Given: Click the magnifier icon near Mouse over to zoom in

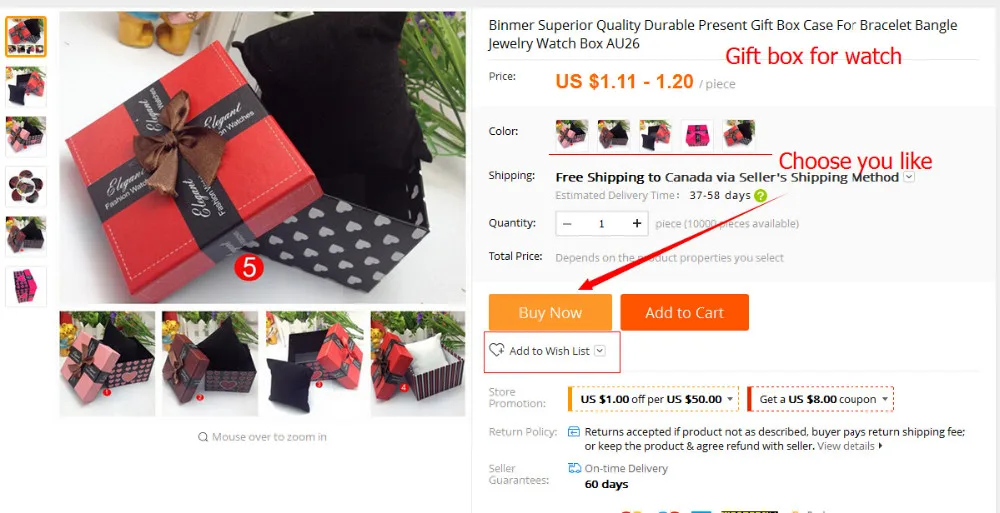Looking at the screenshot, I should tap(203, 437).
